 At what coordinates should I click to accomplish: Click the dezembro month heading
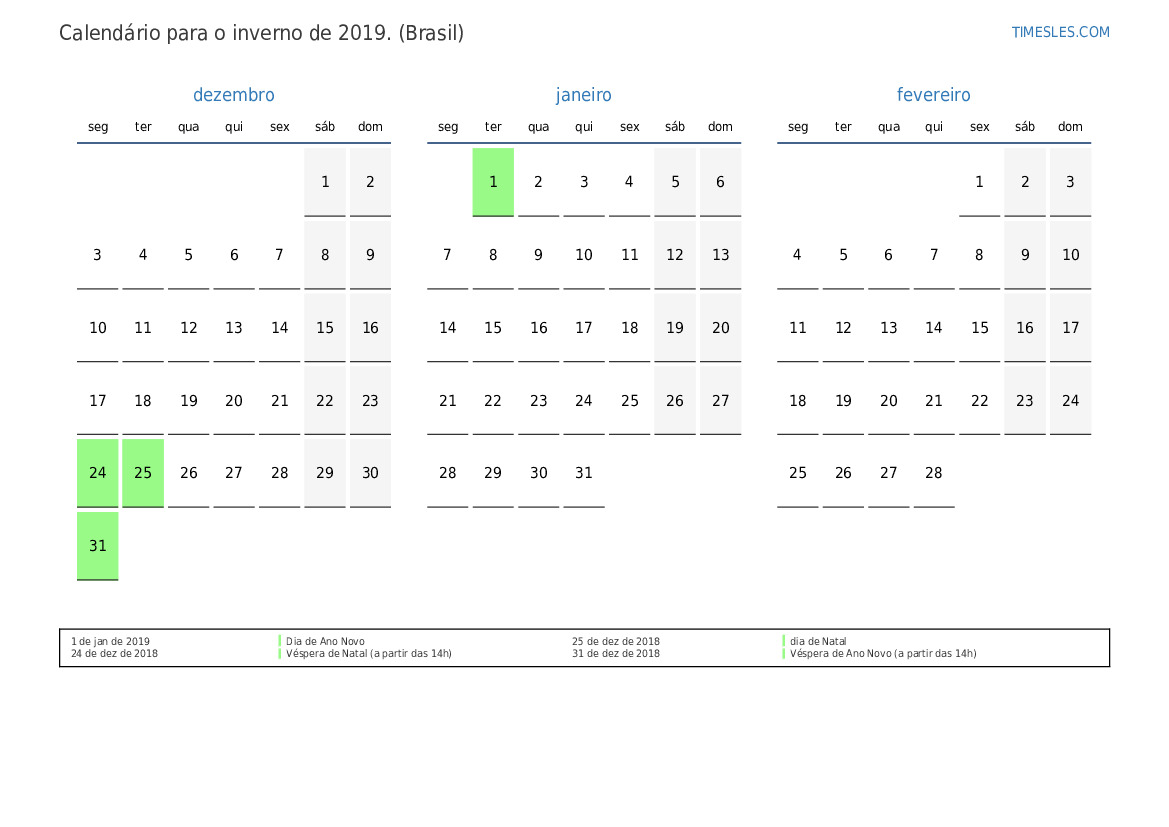[x=234, y=95]
